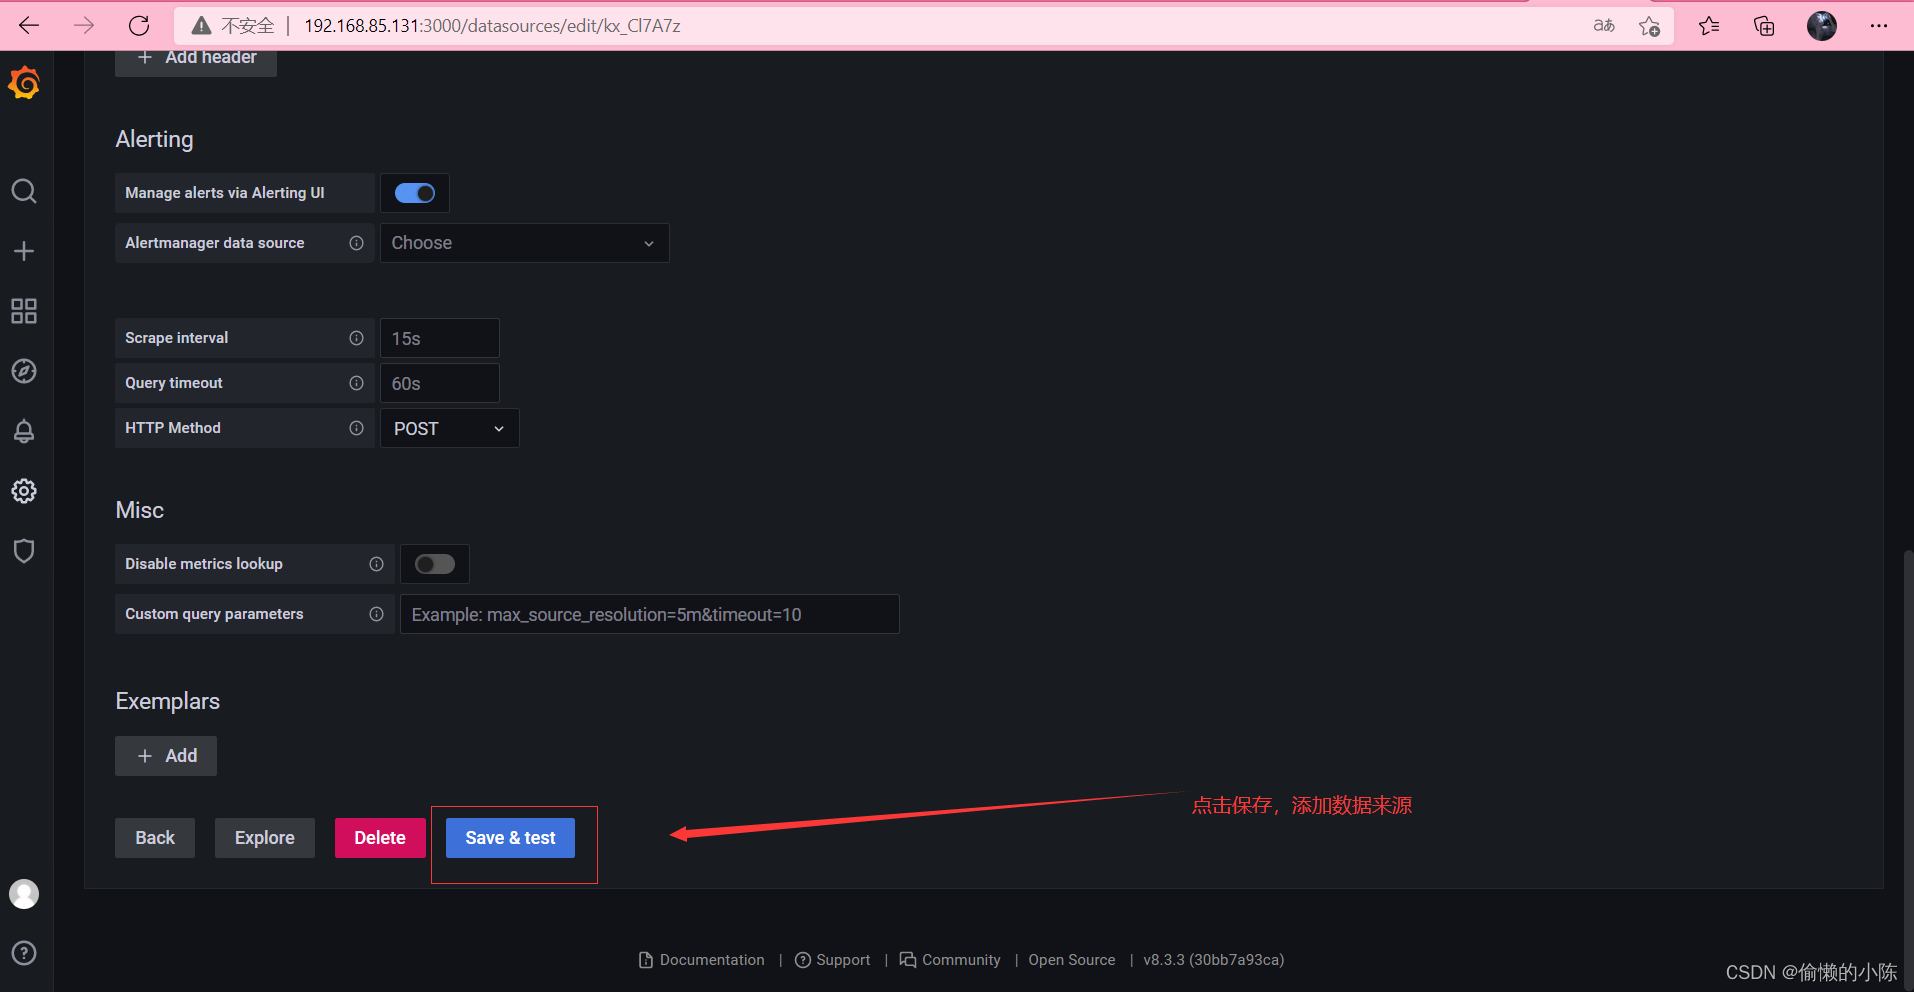Open browser settings three-dots menu
The width and height of the screenshot is (1914, 992).
(1879, 26)
